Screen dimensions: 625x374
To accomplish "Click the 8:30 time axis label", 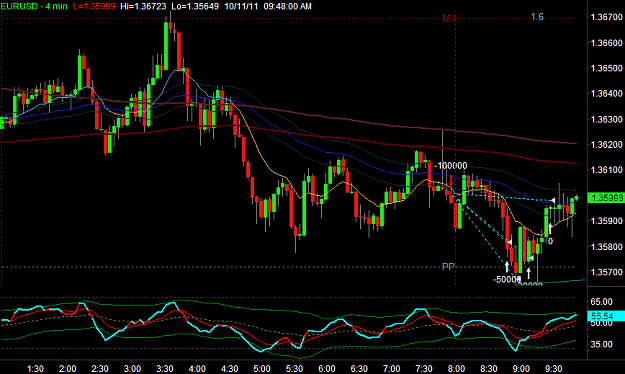I will click(x=488, y=368).
